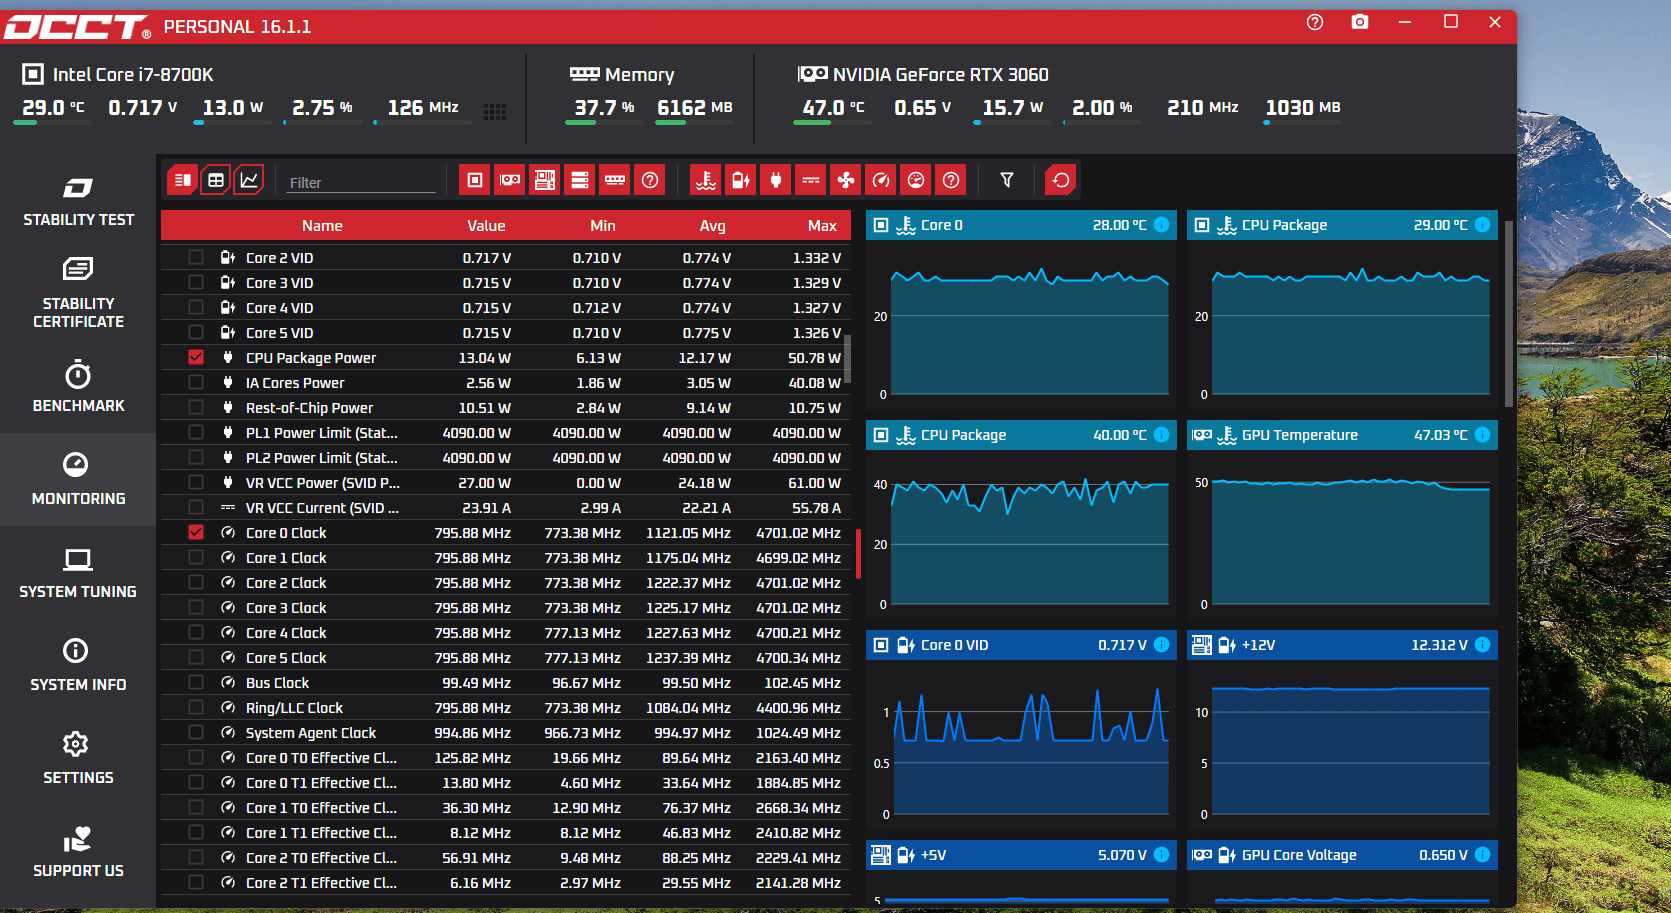The height and width of the screenshot is (913, 1671).
Task: Show info for the GPU Temperature graph
Action: (x=1483, y=435)
